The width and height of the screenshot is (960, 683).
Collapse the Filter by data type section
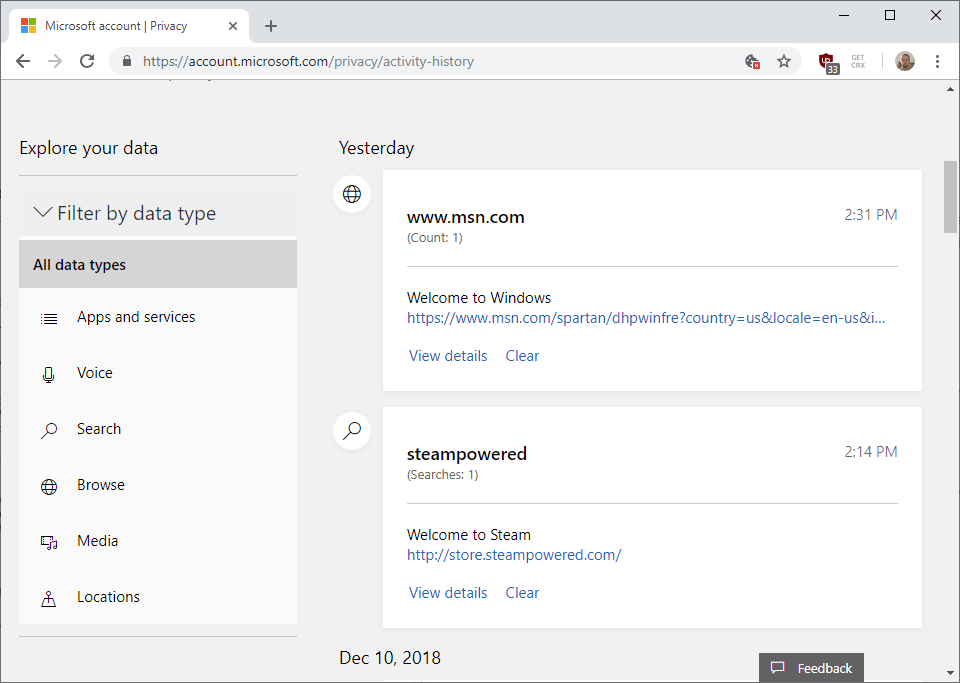43,212
